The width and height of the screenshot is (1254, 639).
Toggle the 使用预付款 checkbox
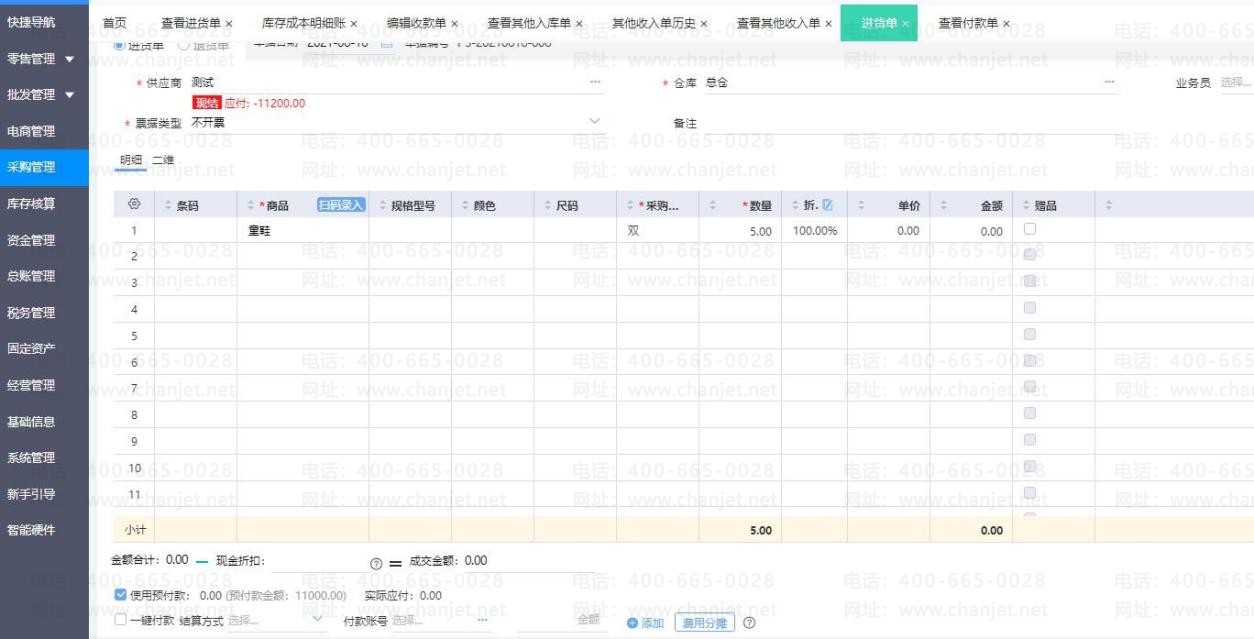point(121,596)
